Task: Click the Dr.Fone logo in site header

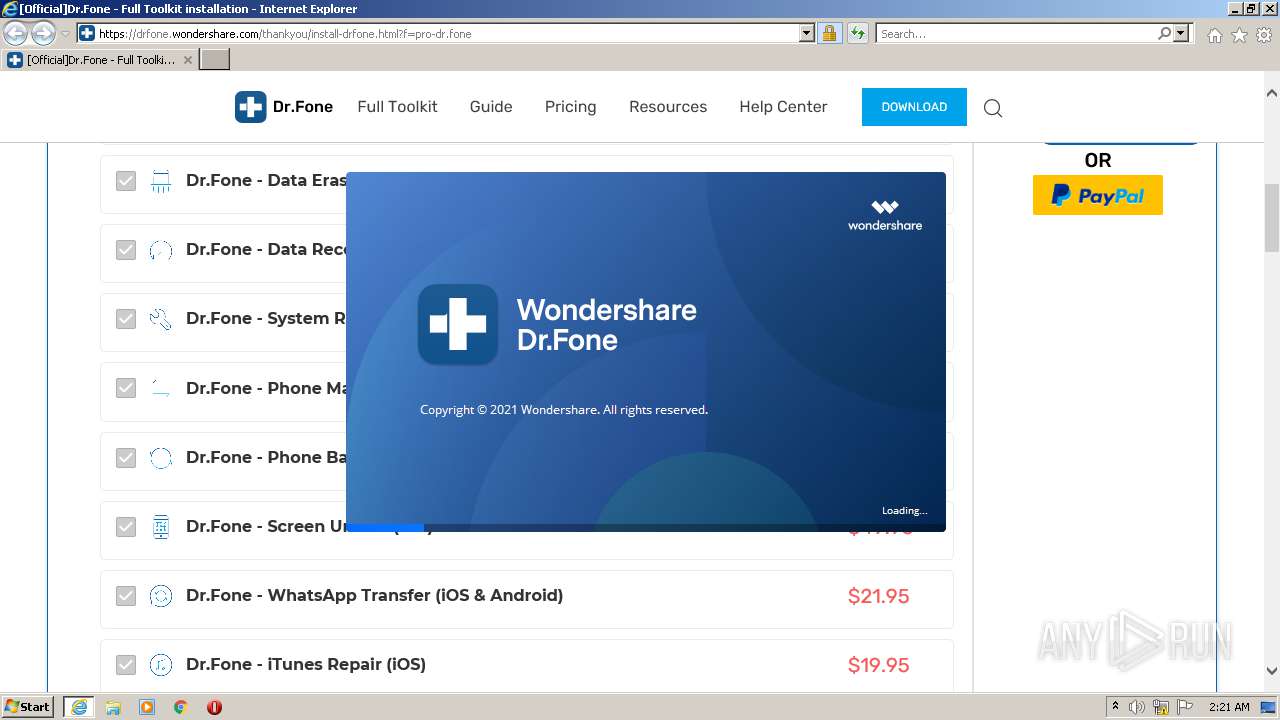Action: click(x=284, y=107)
